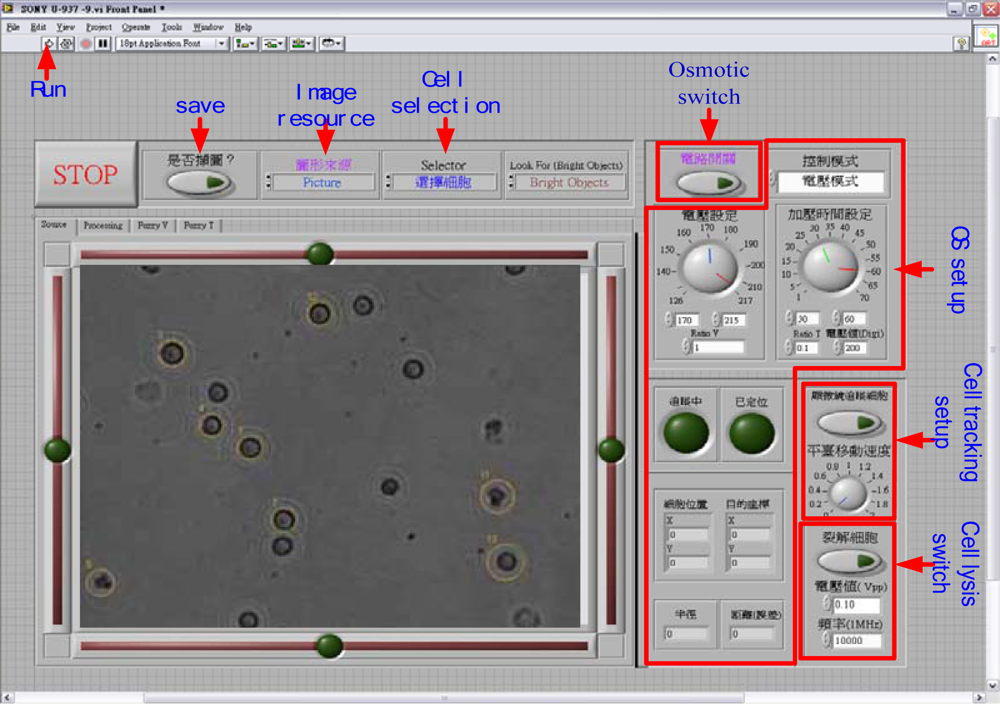Toggle the osmotic circuit switch
The width and height of the screenshot is (1000, 704).
click(x=708, y=183)
